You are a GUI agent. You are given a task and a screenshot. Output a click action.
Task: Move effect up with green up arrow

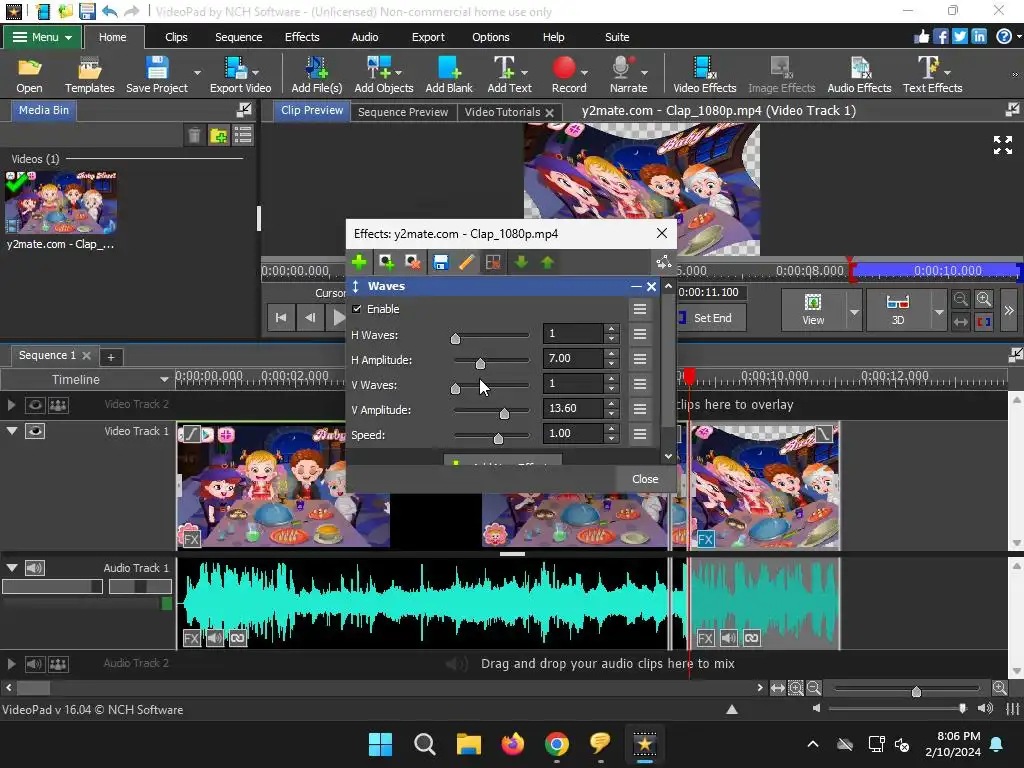click(x=547, y=263)
